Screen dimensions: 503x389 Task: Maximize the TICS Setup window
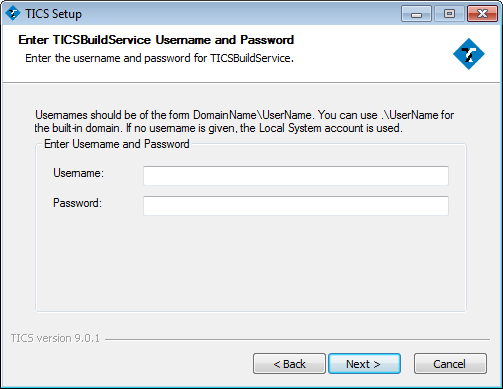point(449,14)
